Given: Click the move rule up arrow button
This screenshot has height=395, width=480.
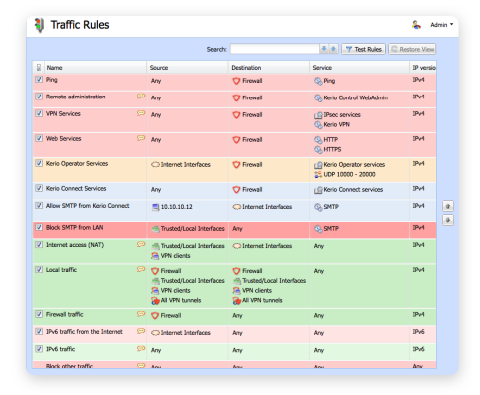Looking at the screenshot, I should pos(448,206).
